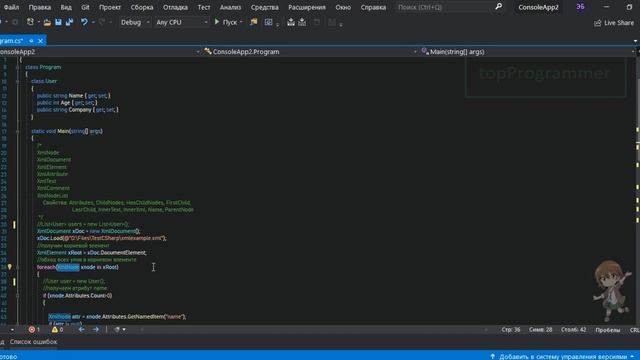Open the Окно menu
The width and height of the screenshot is (640, 360).
coord(343,7)
